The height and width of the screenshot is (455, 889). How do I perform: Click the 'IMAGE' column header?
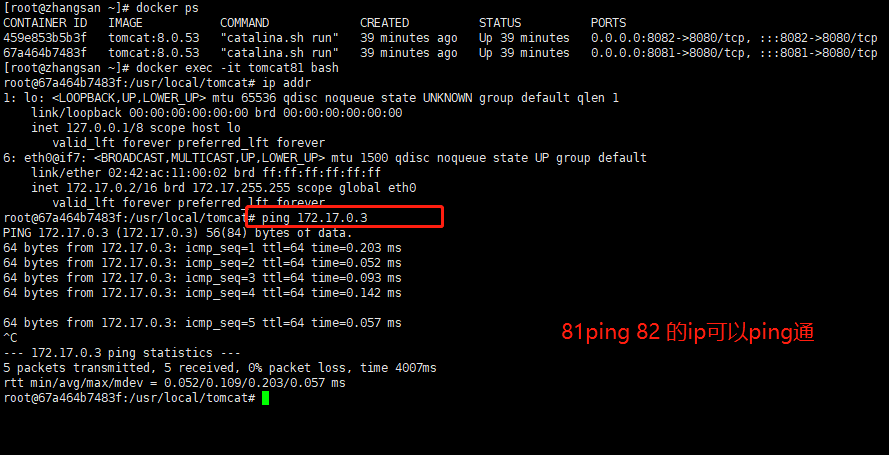(x=125, y=23)
